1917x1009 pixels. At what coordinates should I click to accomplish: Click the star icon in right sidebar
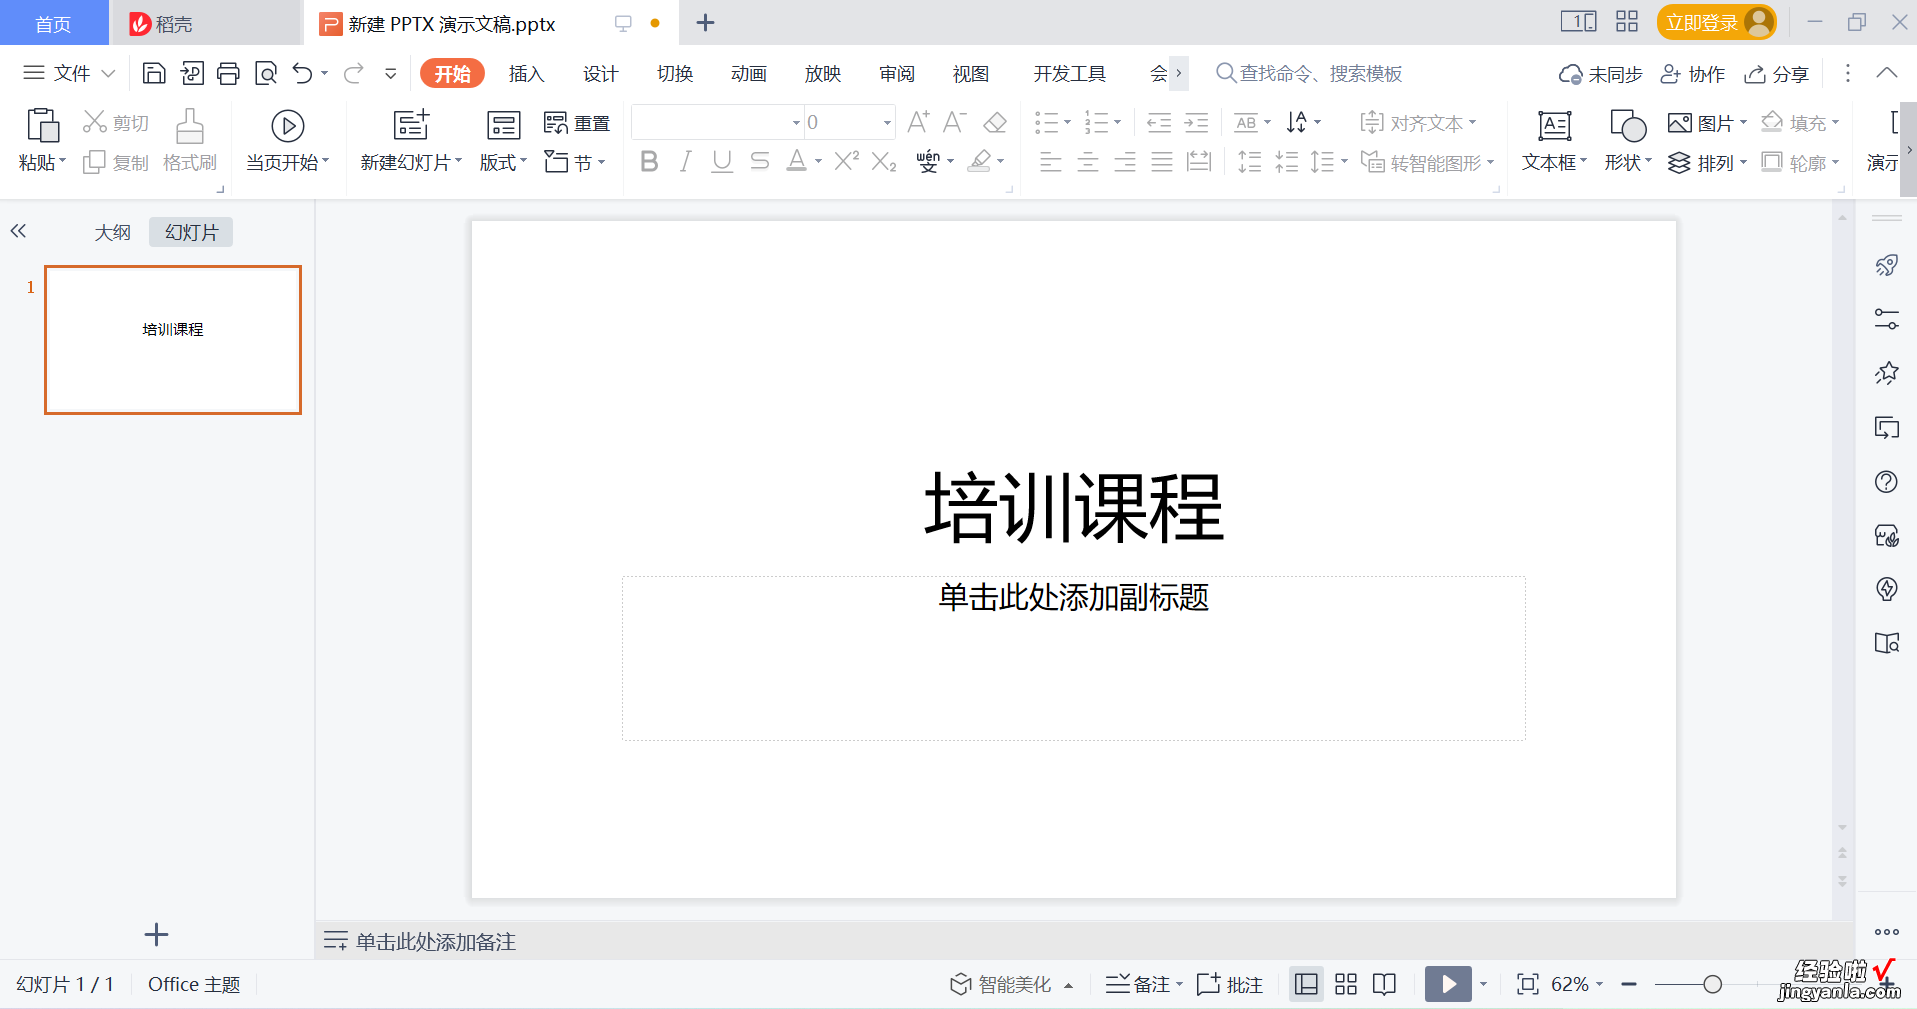click(x=1886, y=373)
